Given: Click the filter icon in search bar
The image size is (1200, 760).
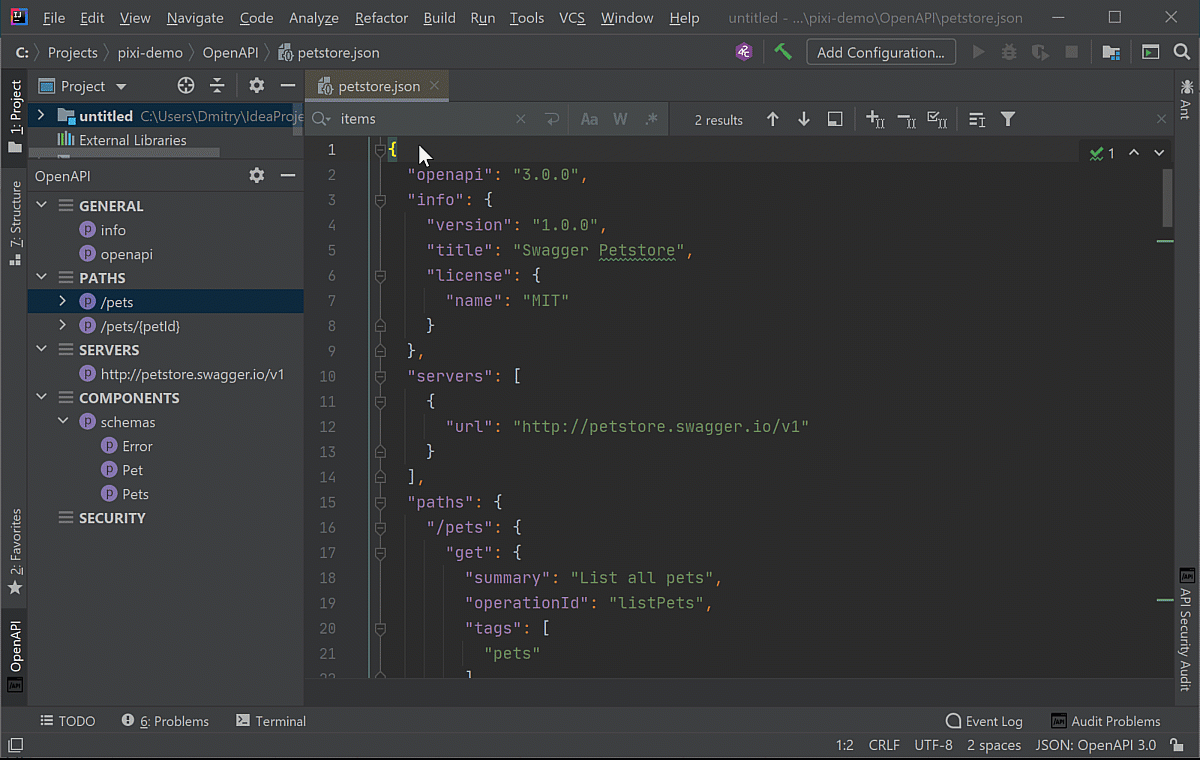Looking at the screenshot, I should (x=1008, y=119).
